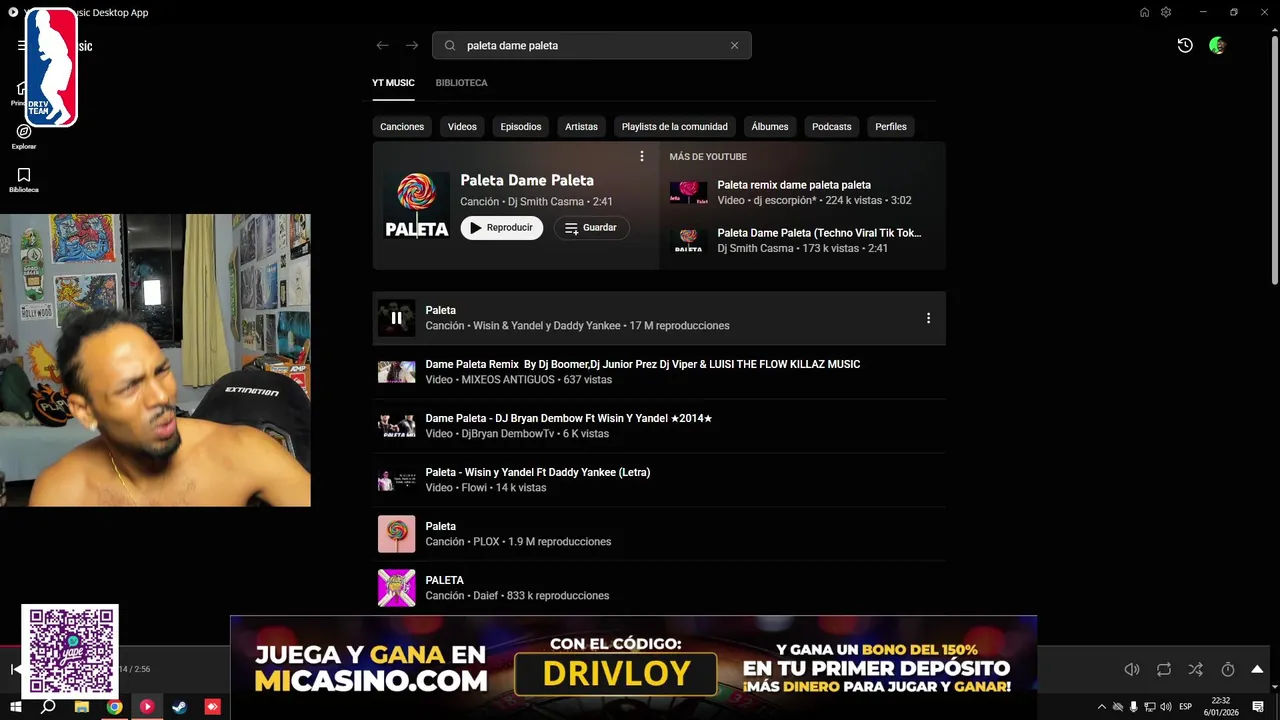This screenshot has width=1280, height=720.
Task: Click the Guardar button
Action: point(591,228)
